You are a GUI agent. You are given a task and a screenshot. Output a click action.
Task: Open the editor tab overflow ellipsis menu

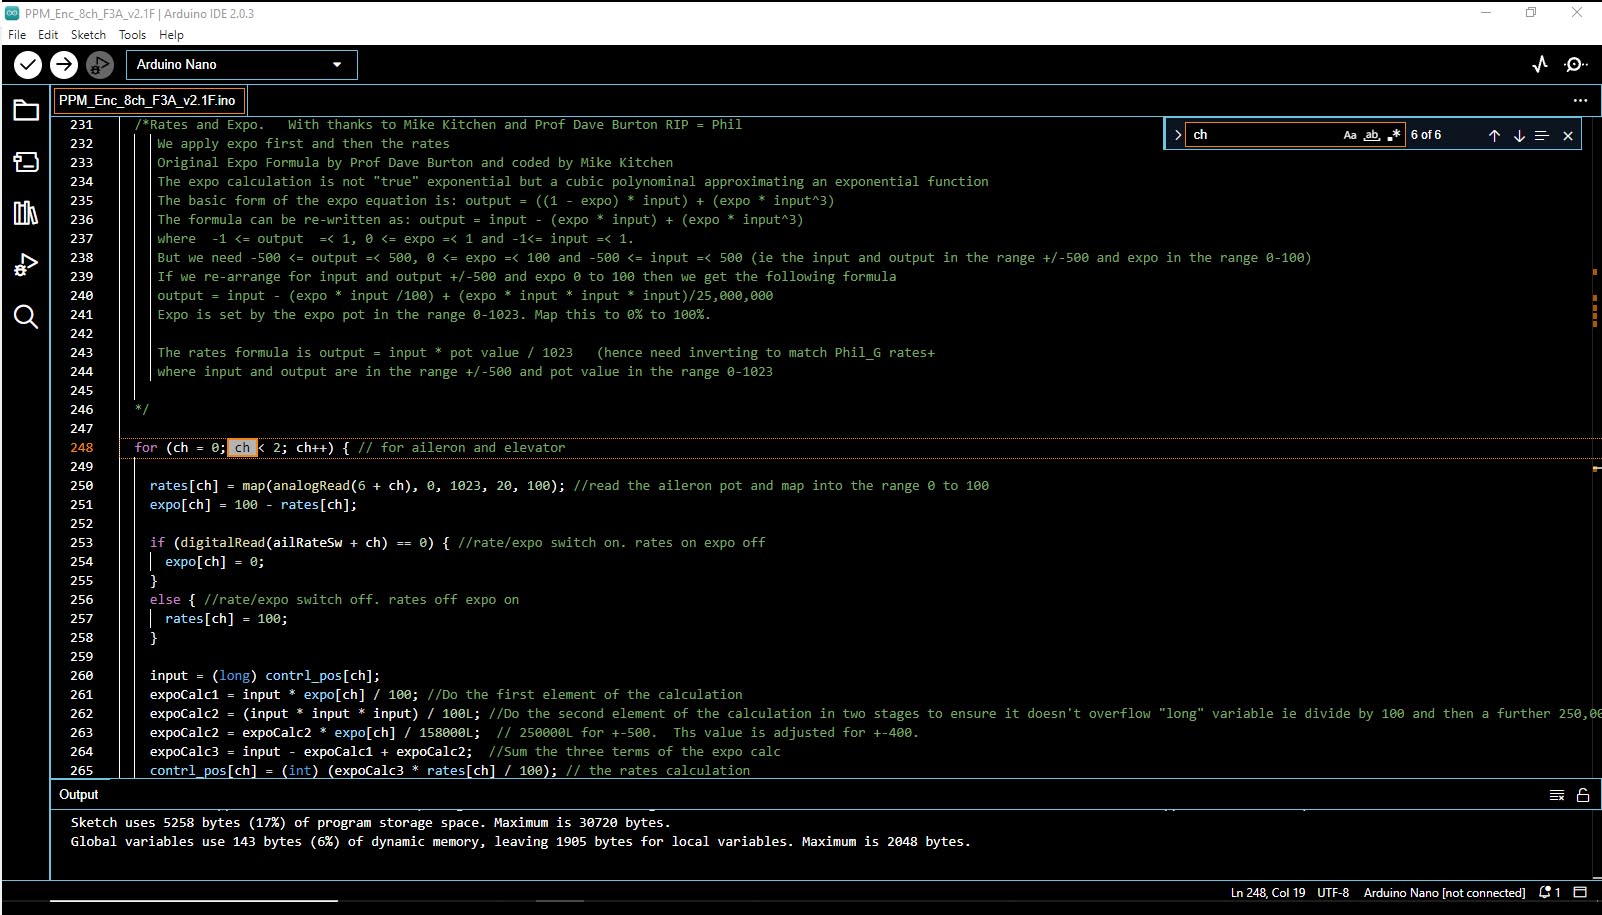pos(1580,100)
